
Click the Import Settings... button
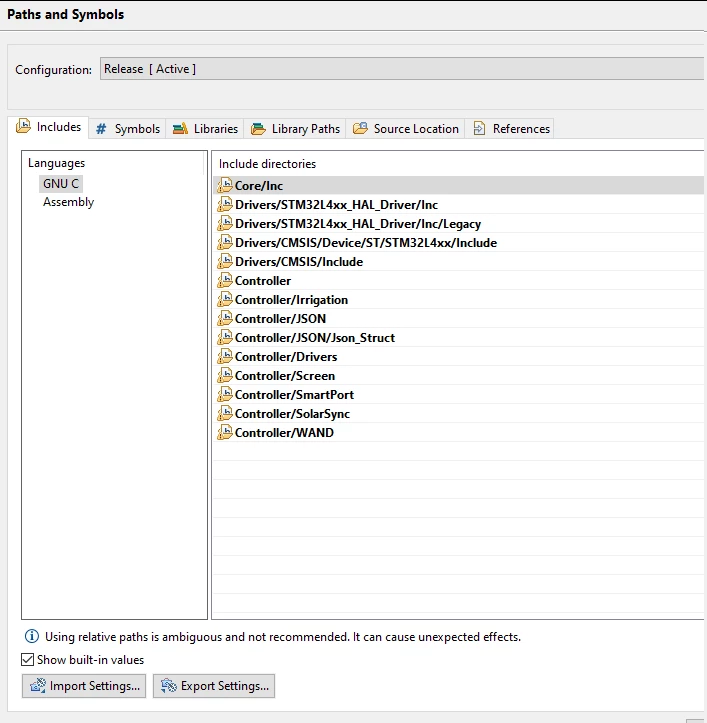click(x=84, y=686)
